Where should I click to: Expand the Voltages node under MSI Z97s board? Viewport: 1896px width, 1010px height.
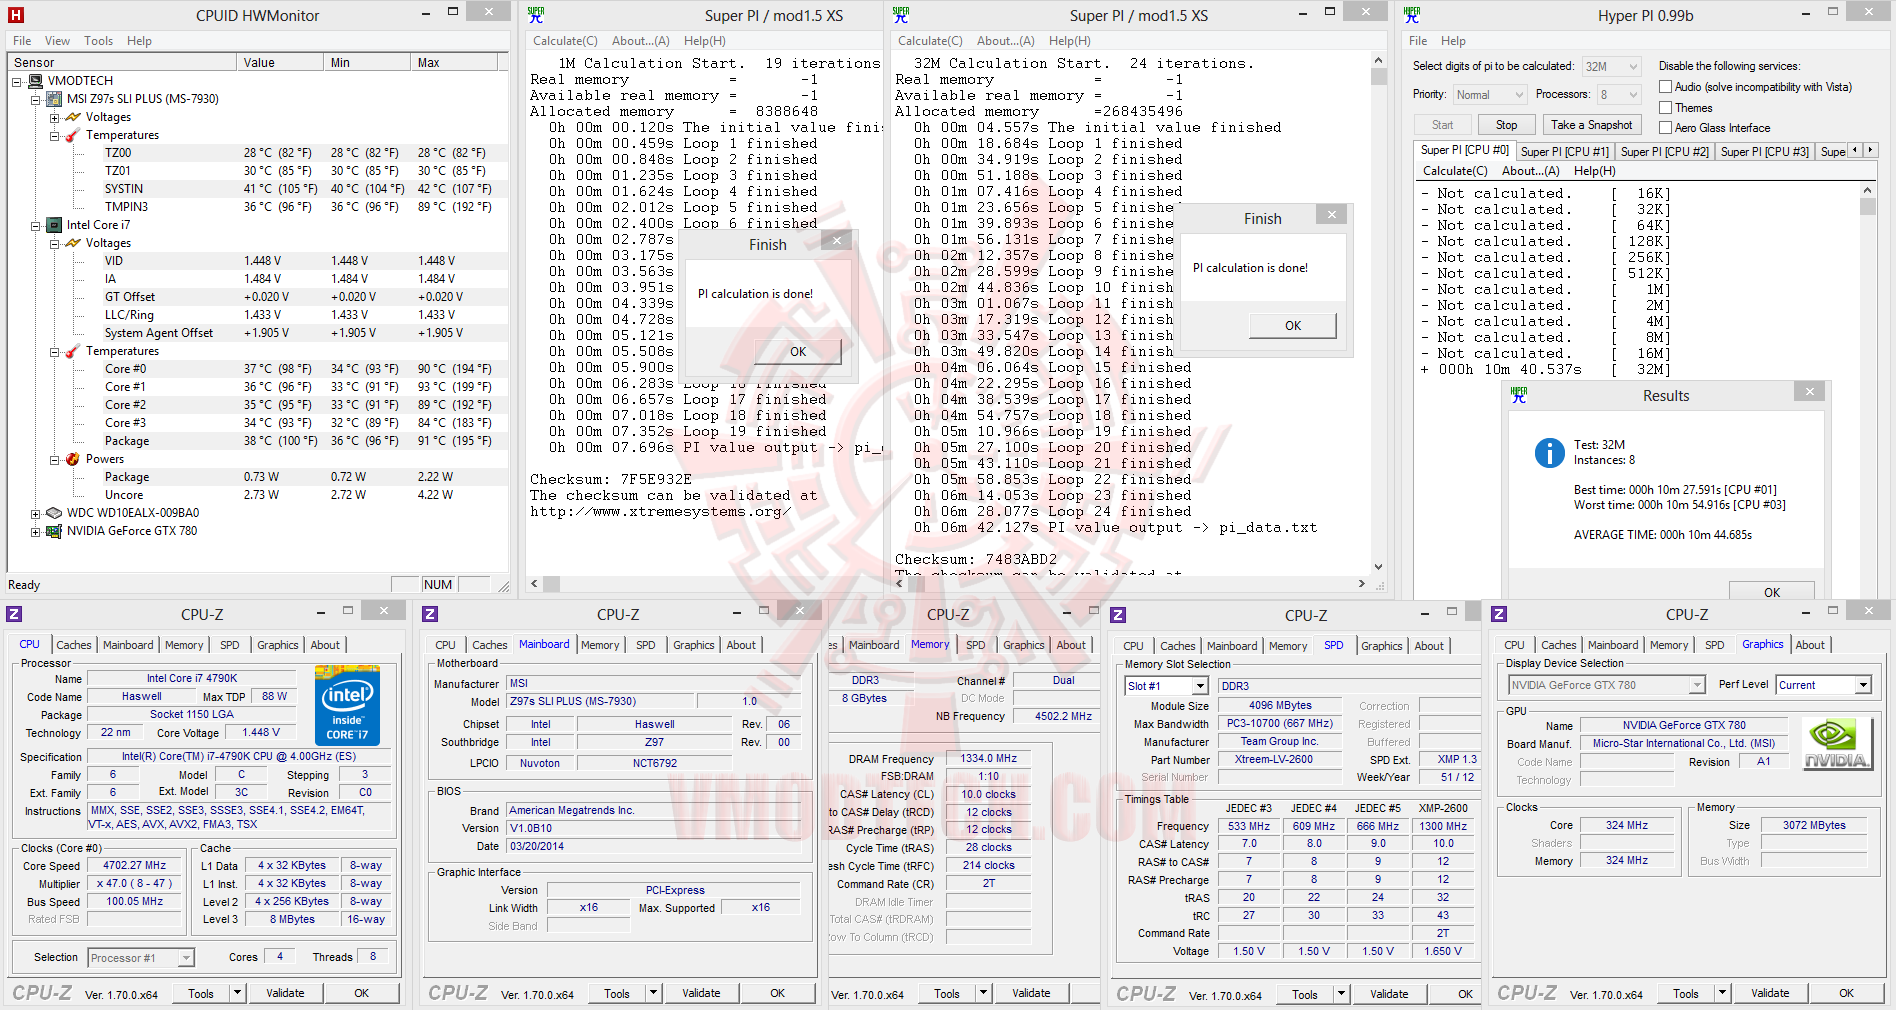click(x=55, y=118)
